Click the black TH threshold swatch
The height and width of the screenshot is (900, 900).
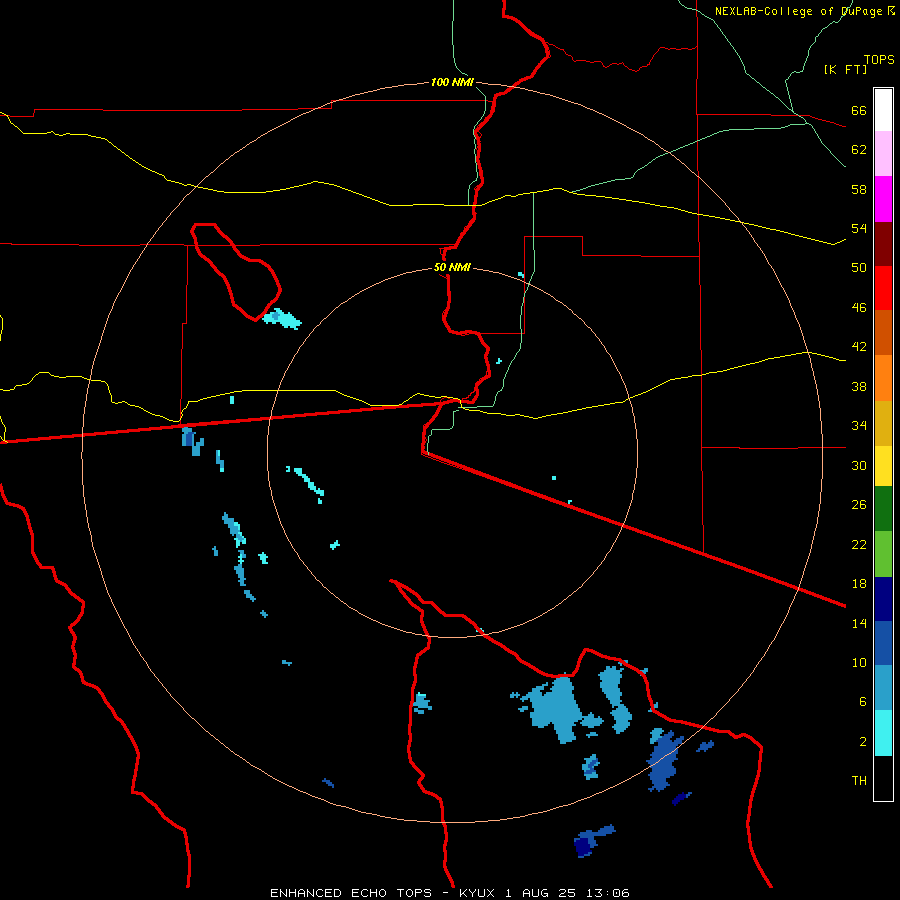pos(883,778)
